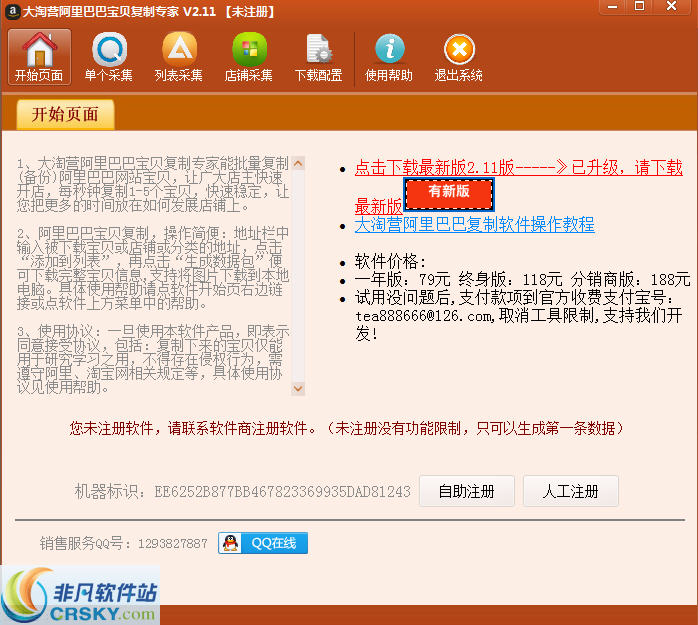Click the QQ penguin icon
The image size is (698, 625).
click(x=230, y=543)
